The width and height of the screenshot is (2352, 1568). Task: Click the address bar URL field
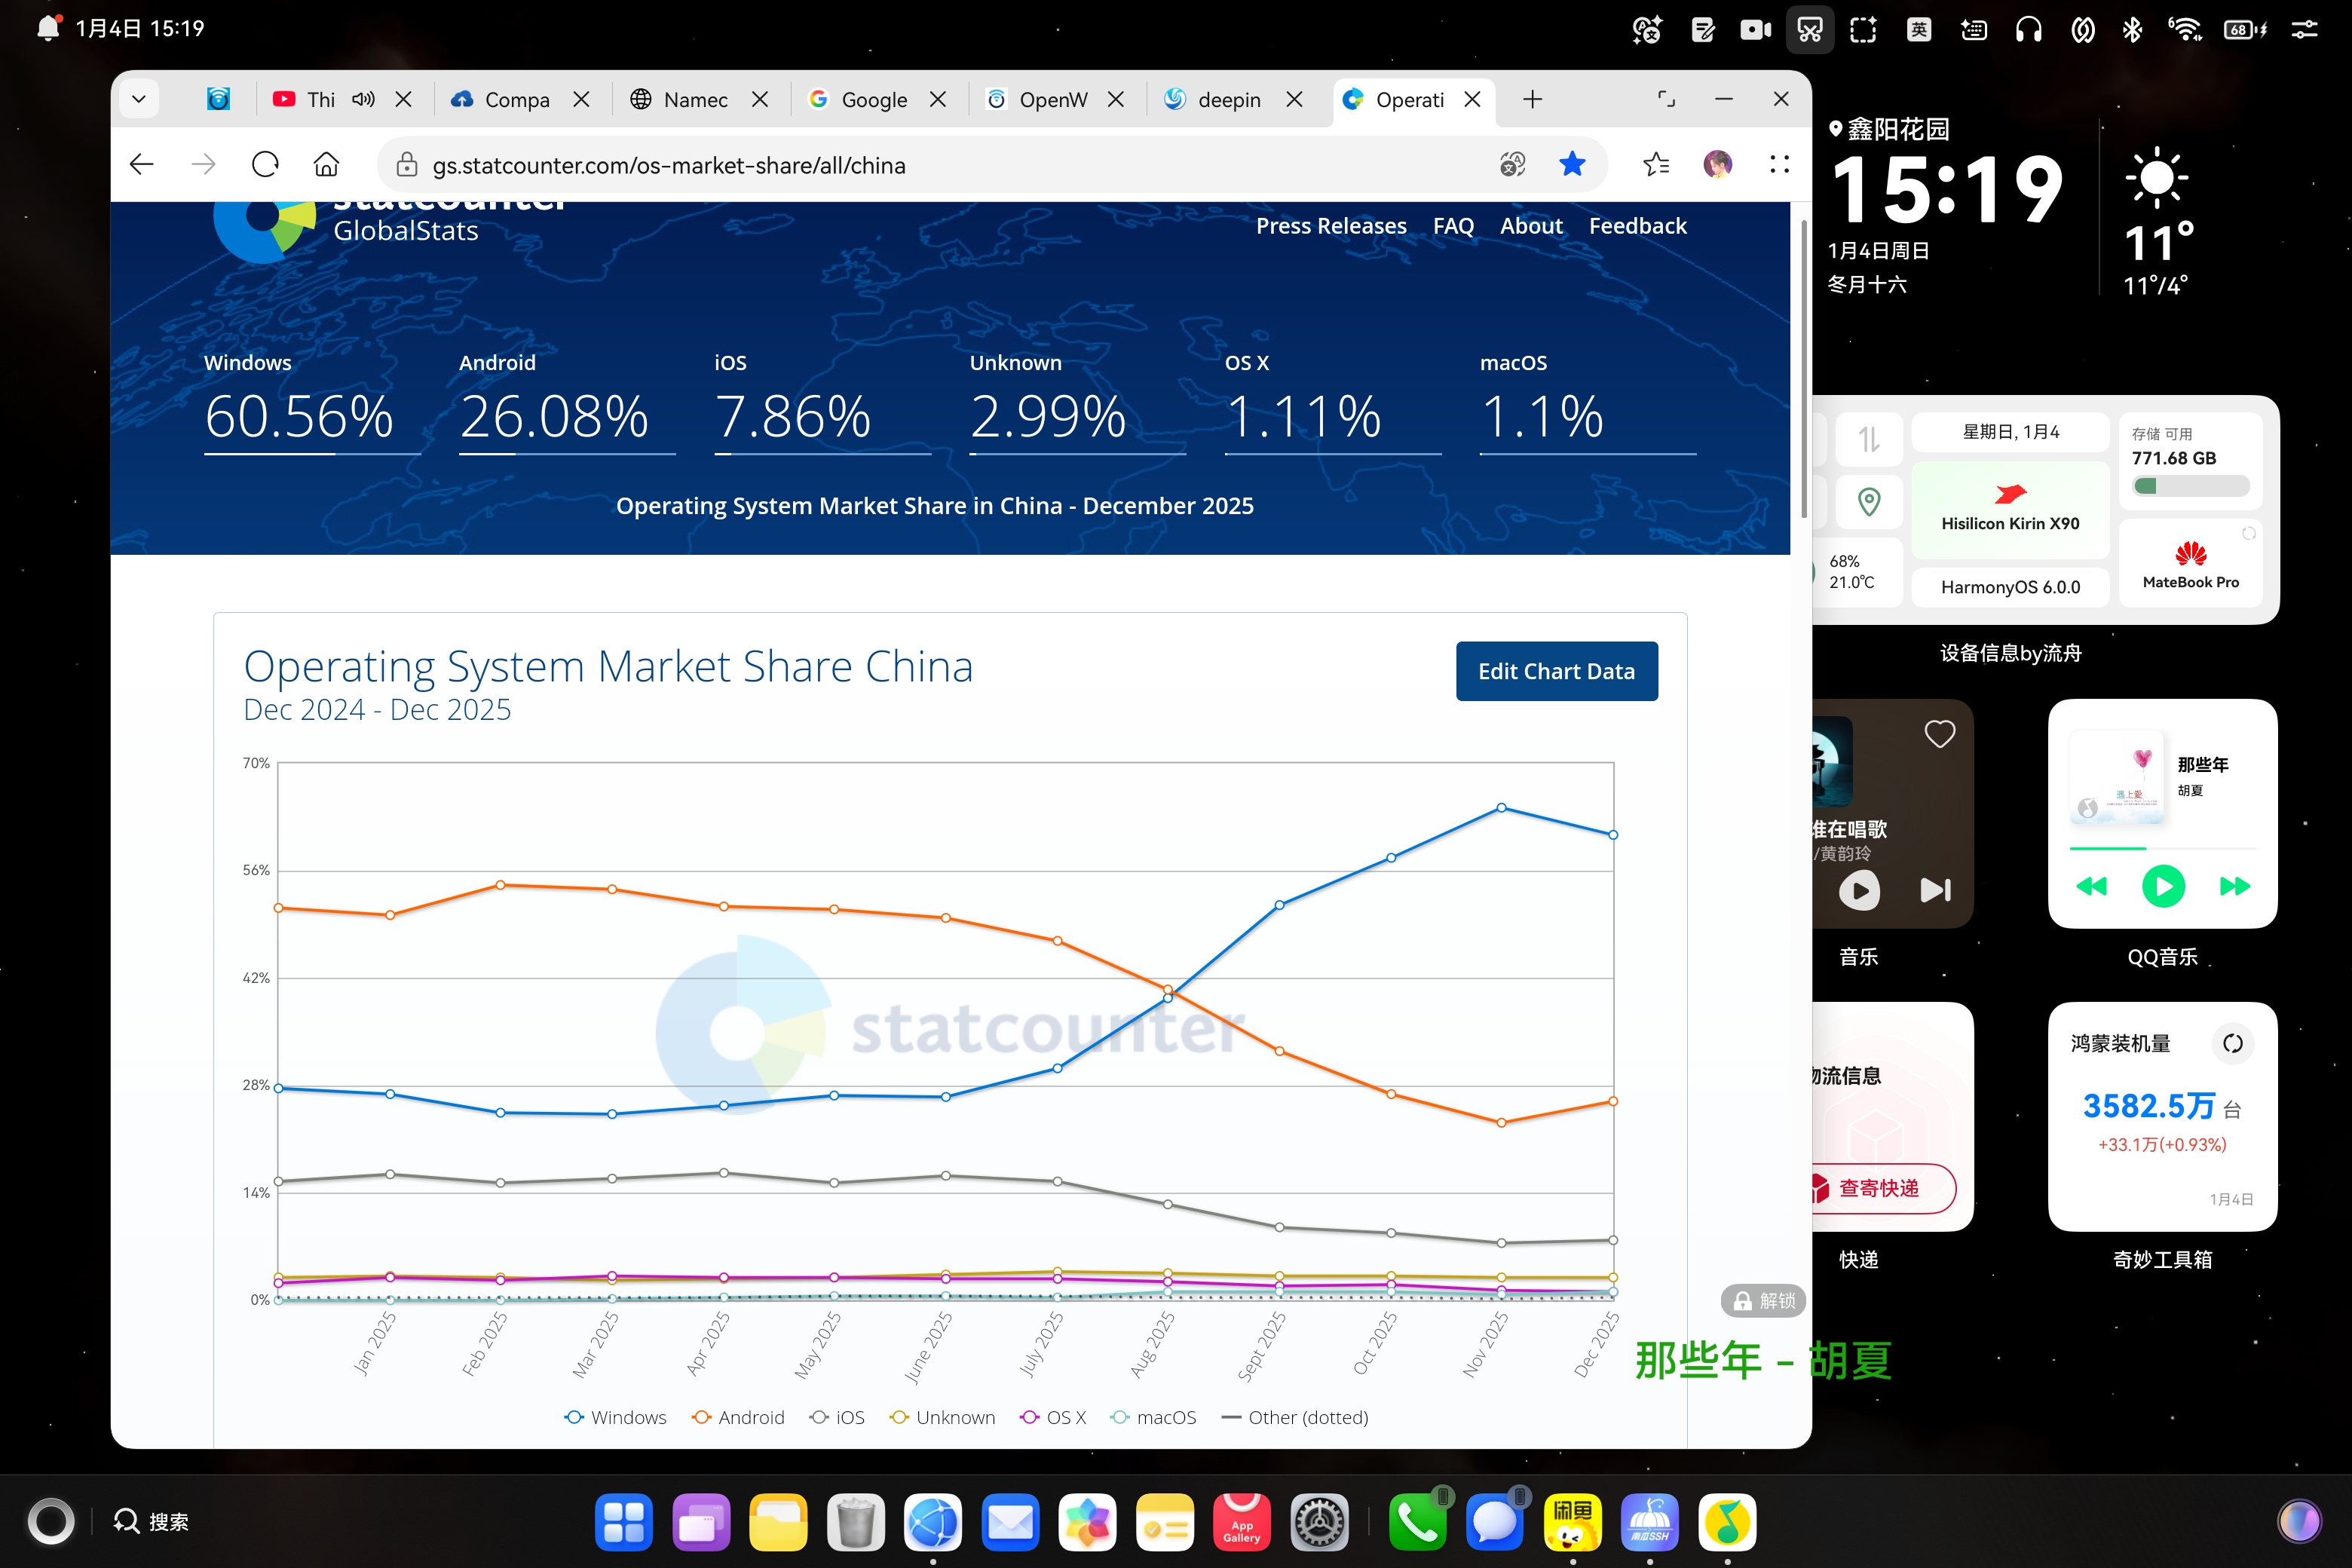click(x=940, y=165)
